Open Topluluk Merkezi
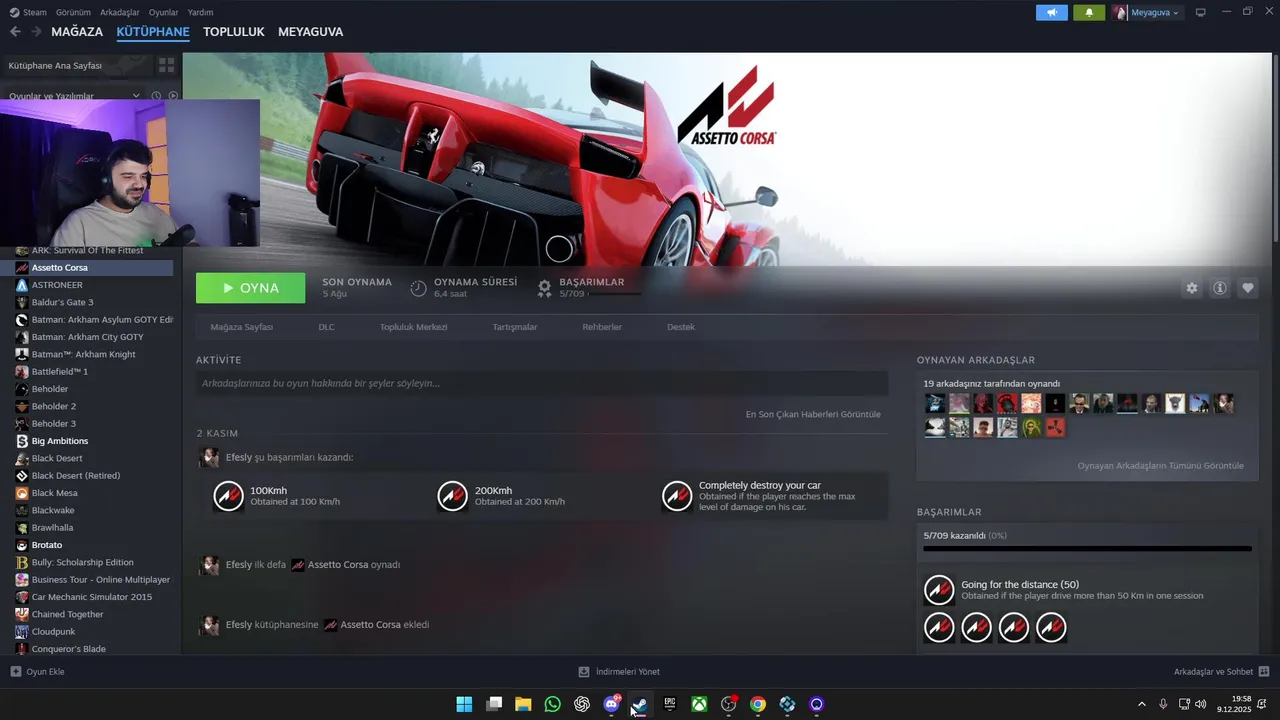This screenshot has width=1280, height=720. [413, 327]
